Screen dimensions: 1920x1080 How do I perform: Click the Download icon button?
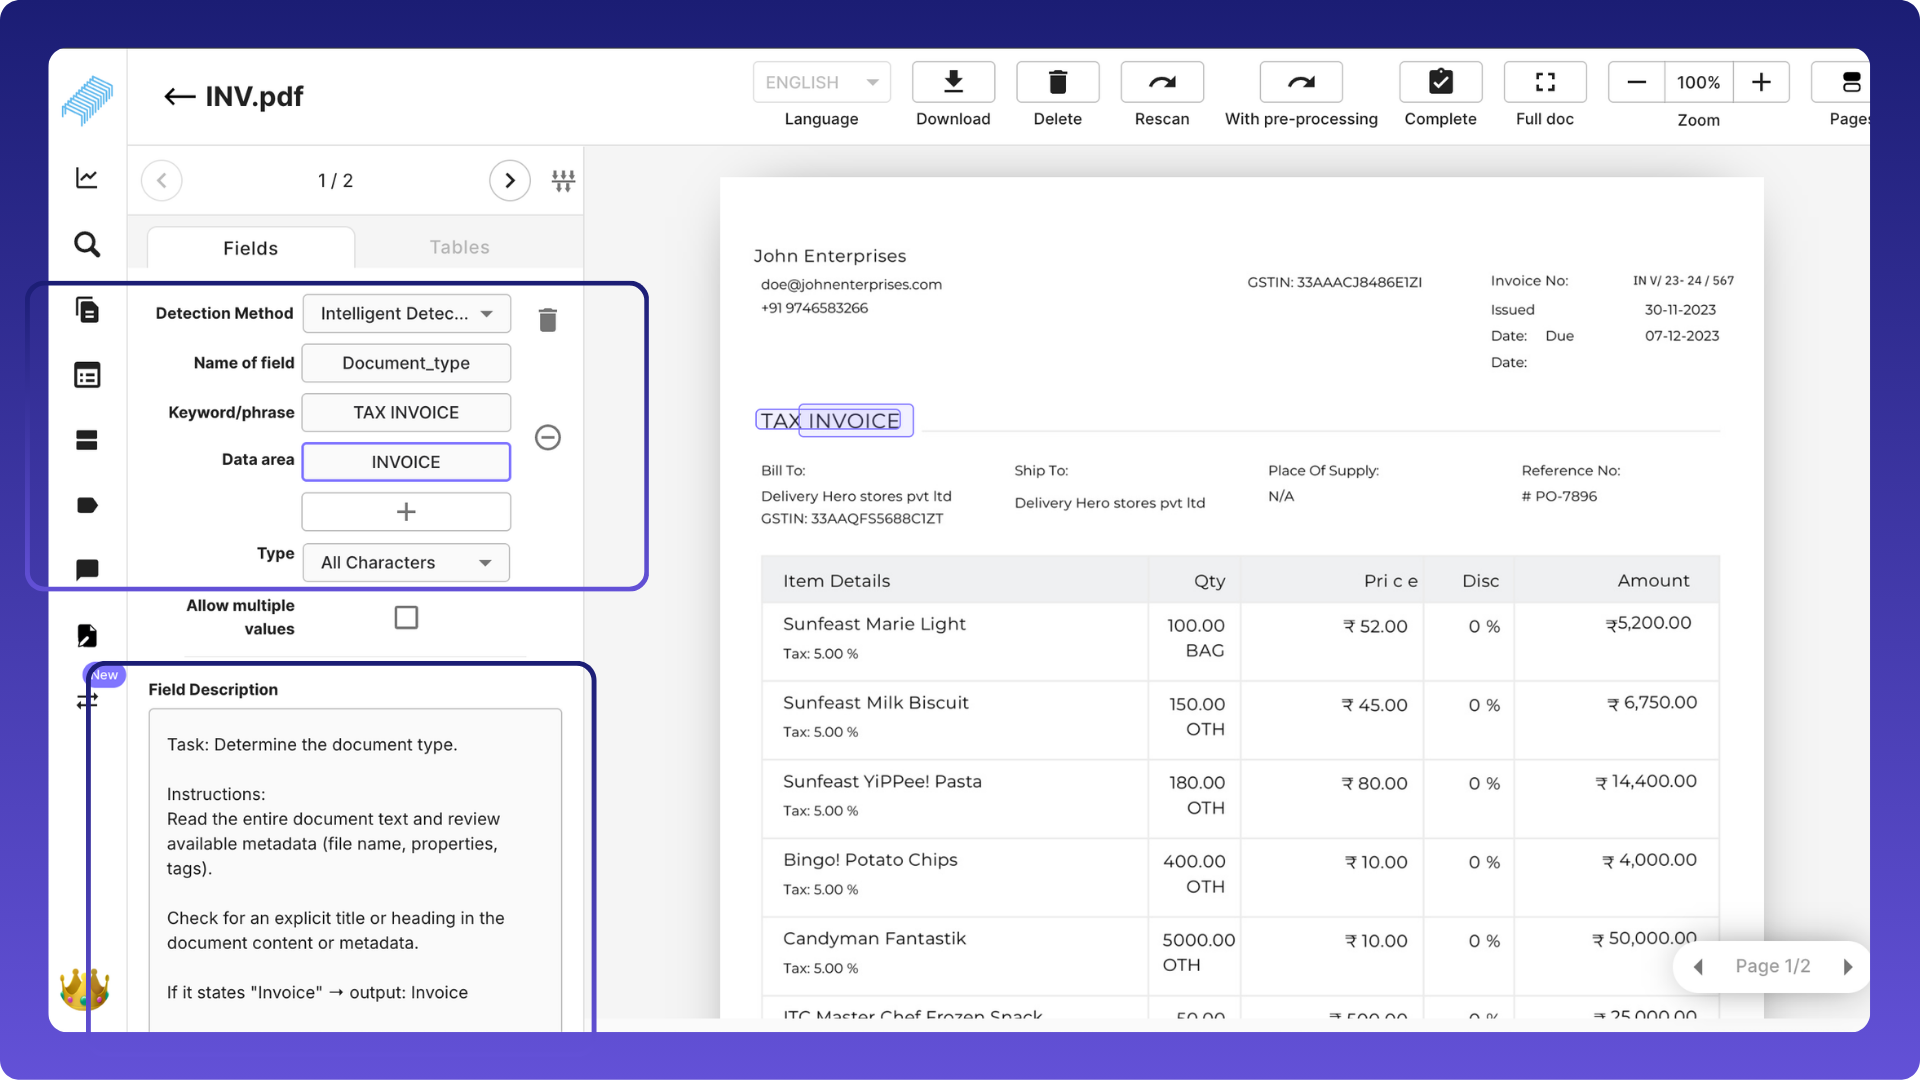pos(953,82)
